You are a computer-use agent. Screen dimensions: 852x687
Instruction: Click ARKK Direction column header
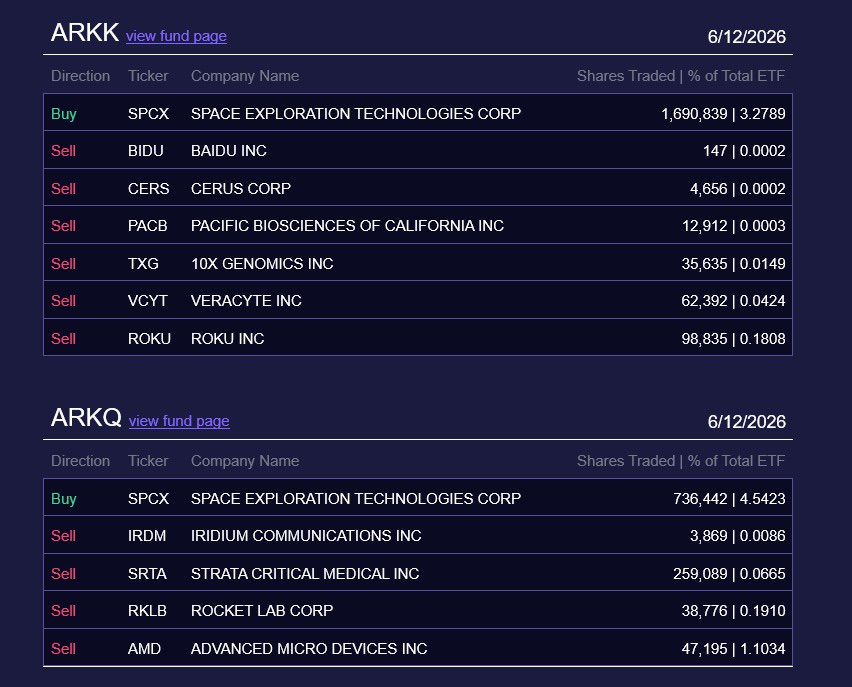point(80,76)
